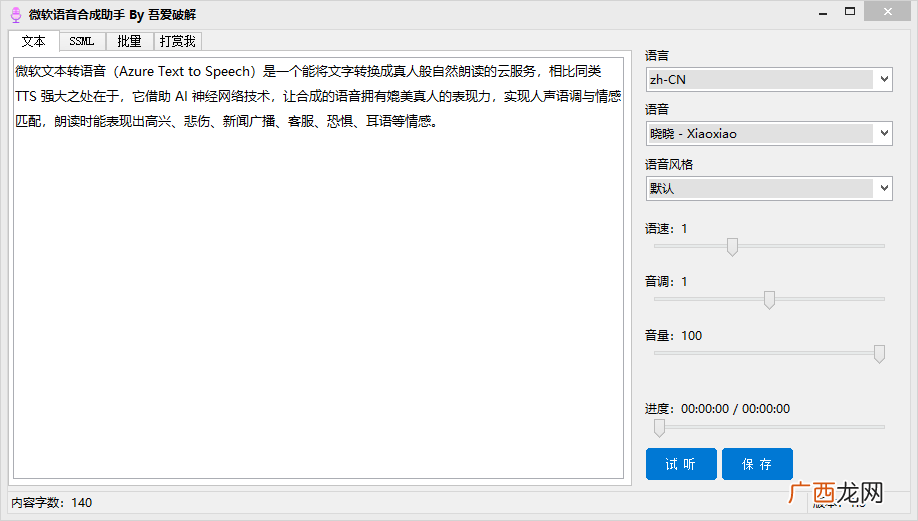Click the 音量 volume slider thumb
Screen dimensions: 918x521
tap(879, 354)
